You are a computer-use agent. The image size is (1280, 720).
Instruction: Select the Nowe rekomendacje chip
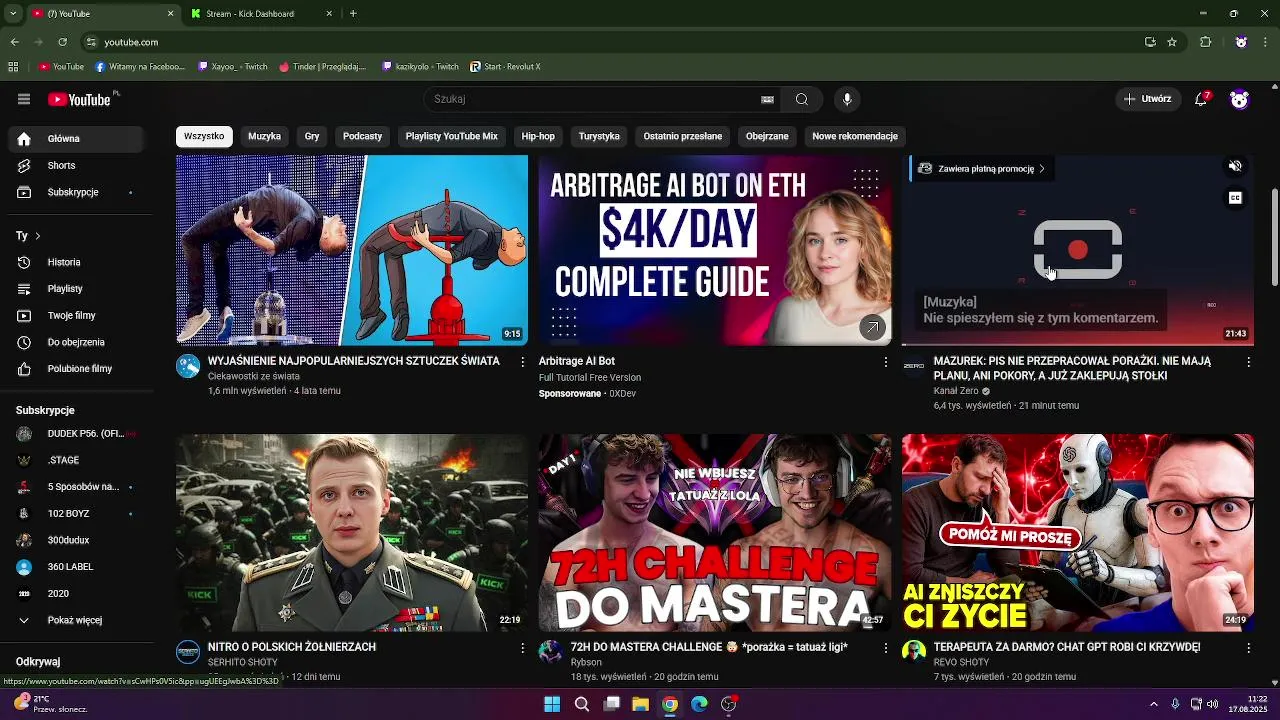(x=855, y=136)
